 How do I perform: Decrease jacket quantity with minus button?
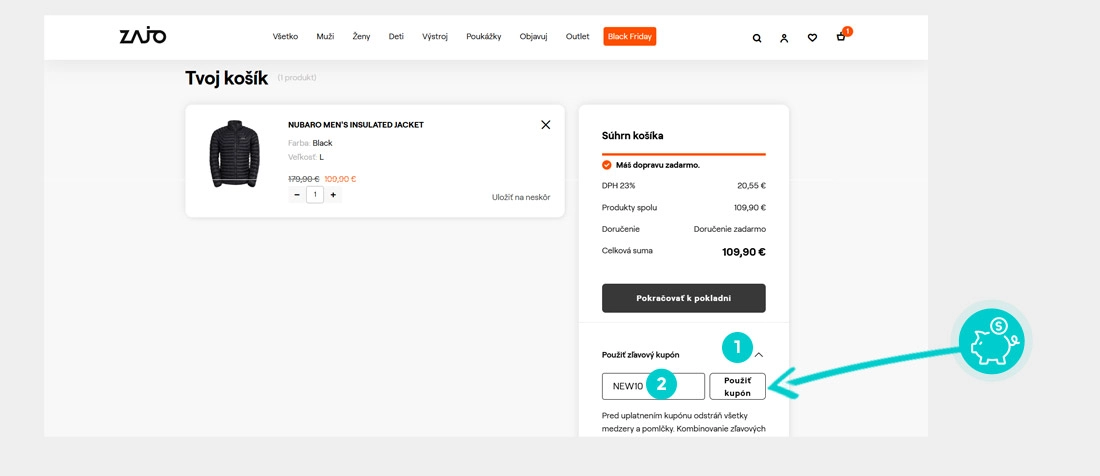(x=297, y=195)
